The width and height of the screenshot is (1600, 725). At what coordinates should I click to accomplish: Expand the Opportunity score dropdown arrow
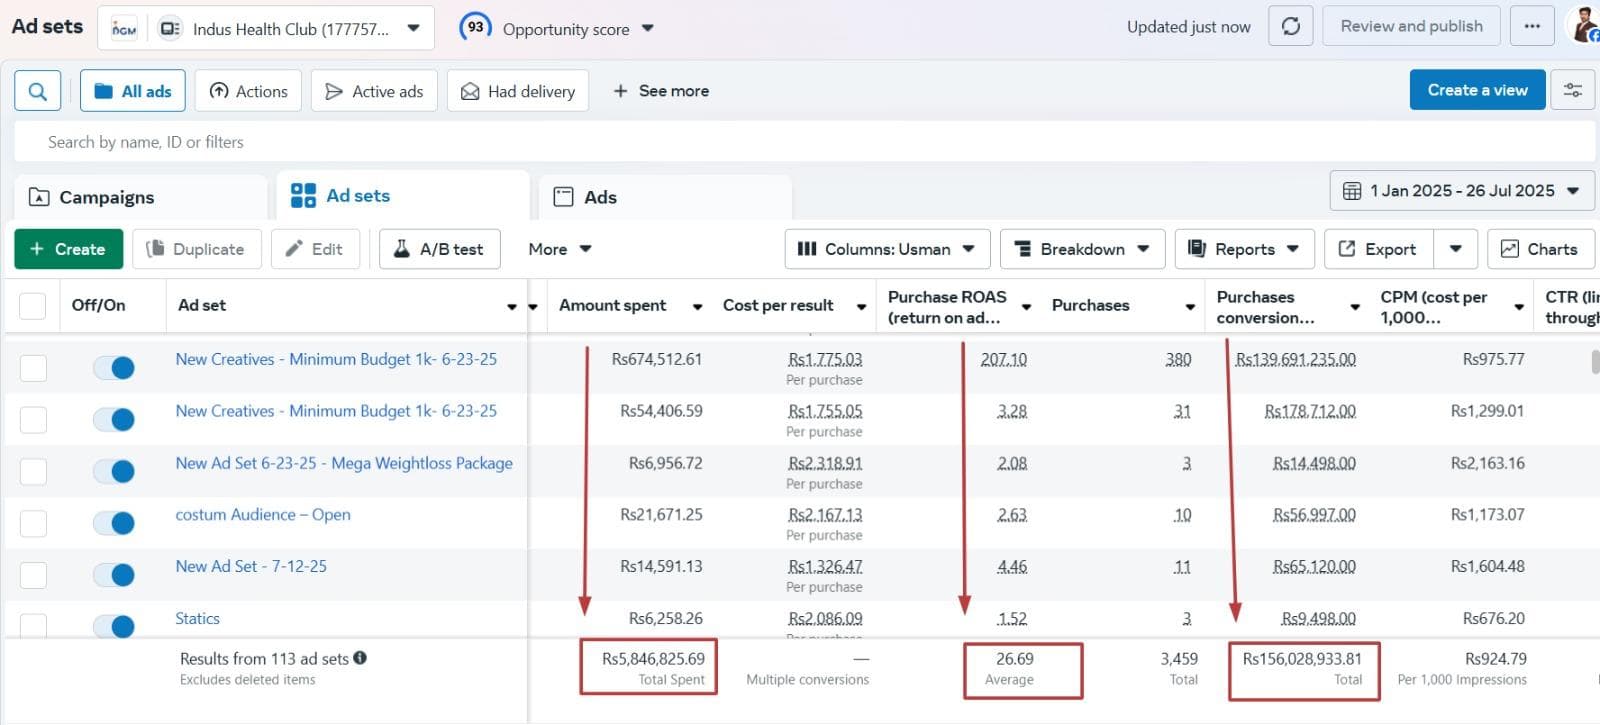click(x=648, y=28)
